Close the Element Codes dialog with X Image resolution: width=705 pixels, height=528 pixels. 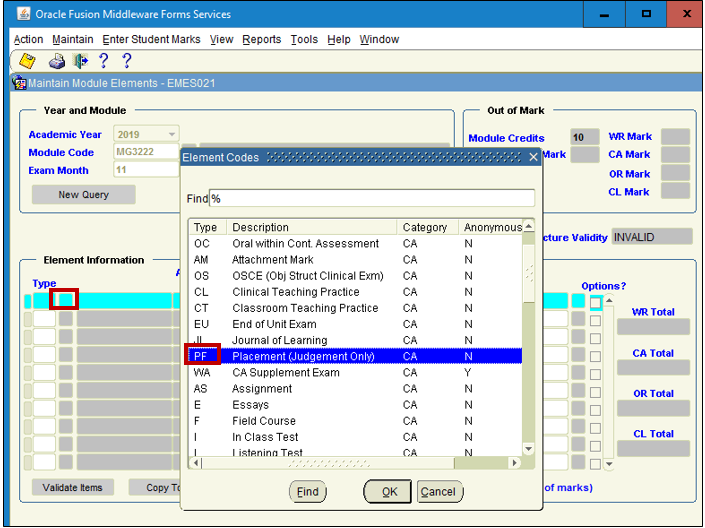[533, 157]
